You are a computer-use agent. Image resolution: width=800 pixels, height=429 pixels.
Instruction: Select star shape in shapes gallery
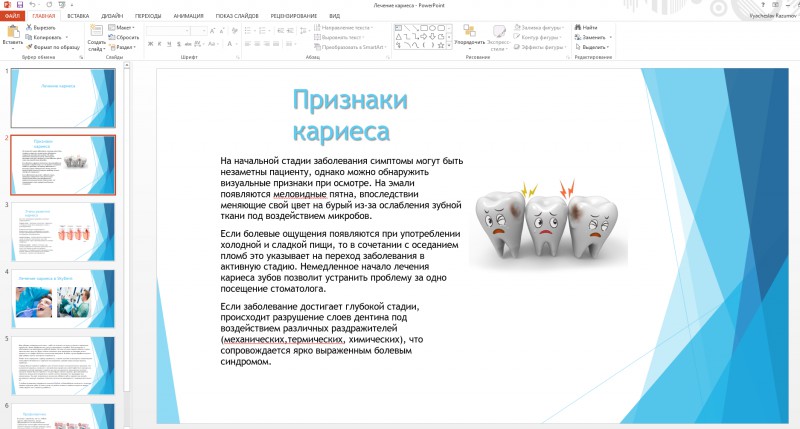pos(441,45)
